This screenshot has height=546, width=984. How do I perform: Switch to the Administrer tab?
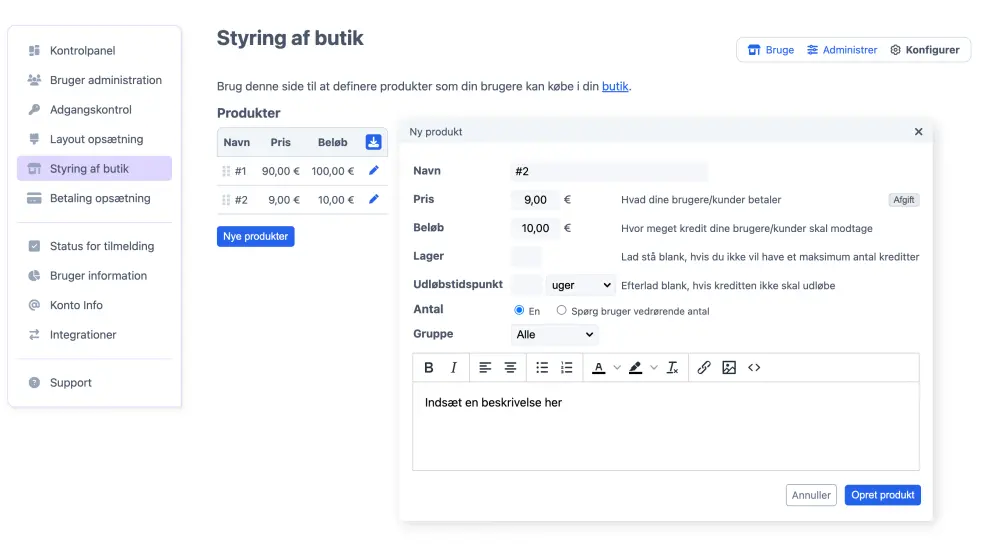tap(842, 50)
